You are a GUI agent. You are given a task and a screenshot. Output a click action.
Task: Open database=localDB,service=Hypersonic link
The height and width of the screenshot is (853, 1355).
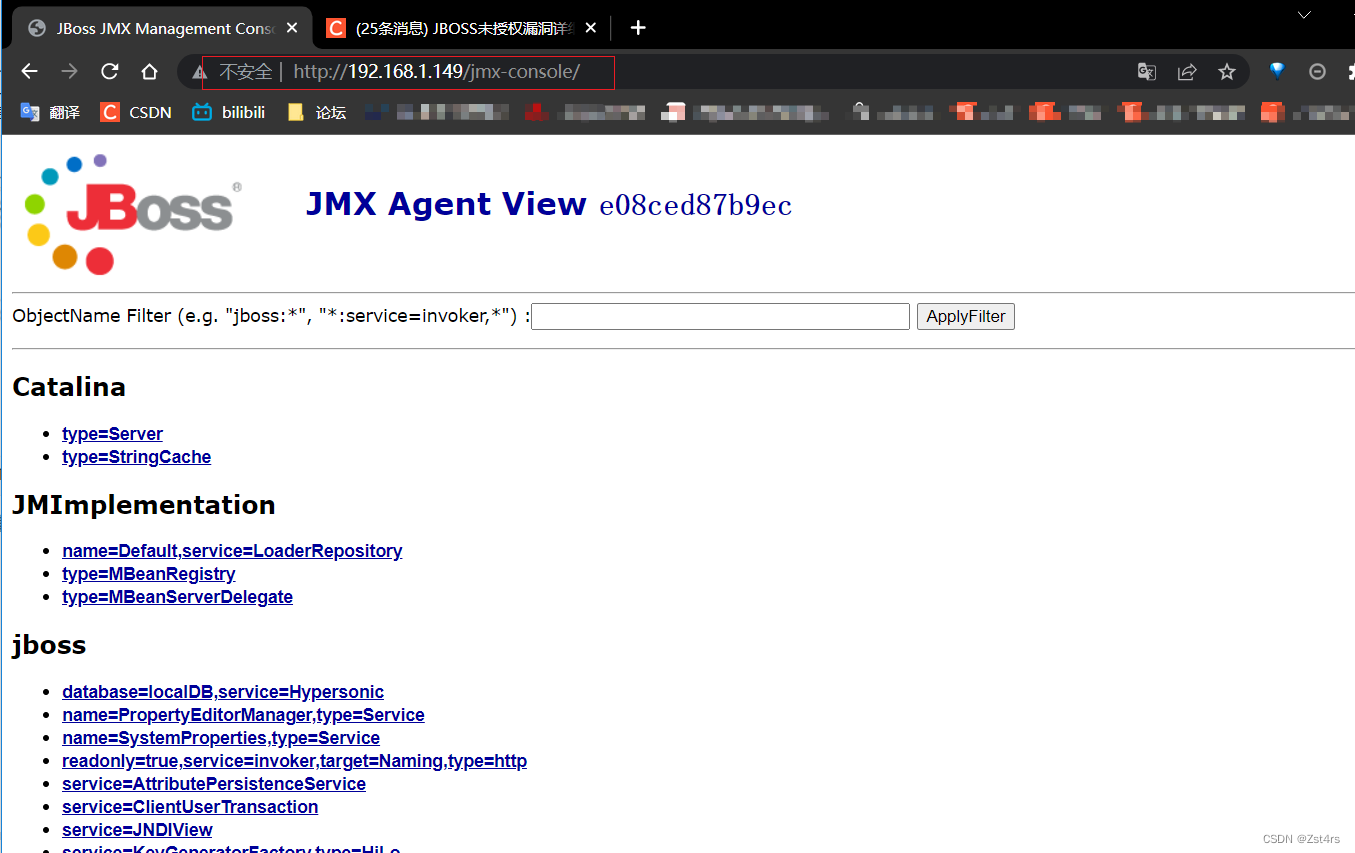tap(223, 692)
